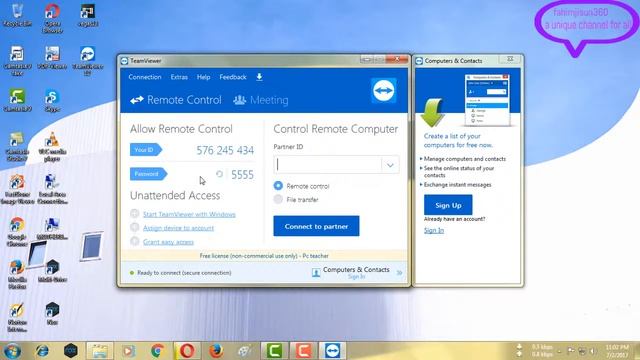This screenshot has width=640, height=360.
Task: Click the download arrow icon in TeamViewer menu bar
Action: click(259, 77)
